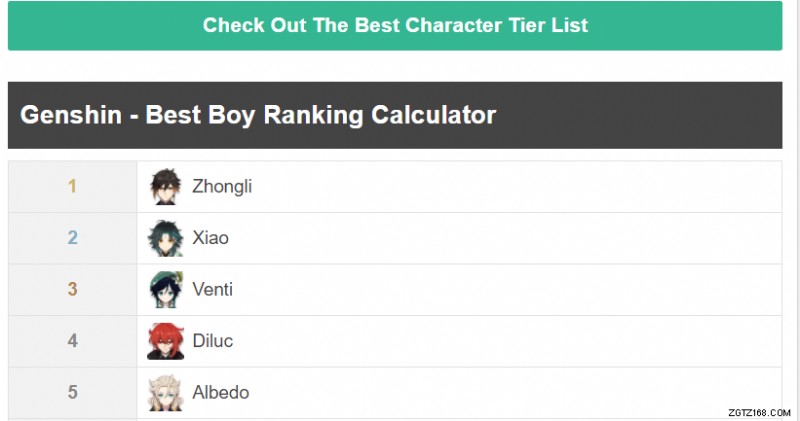Select Albedo's character avatar icon

tap(164, 393)
